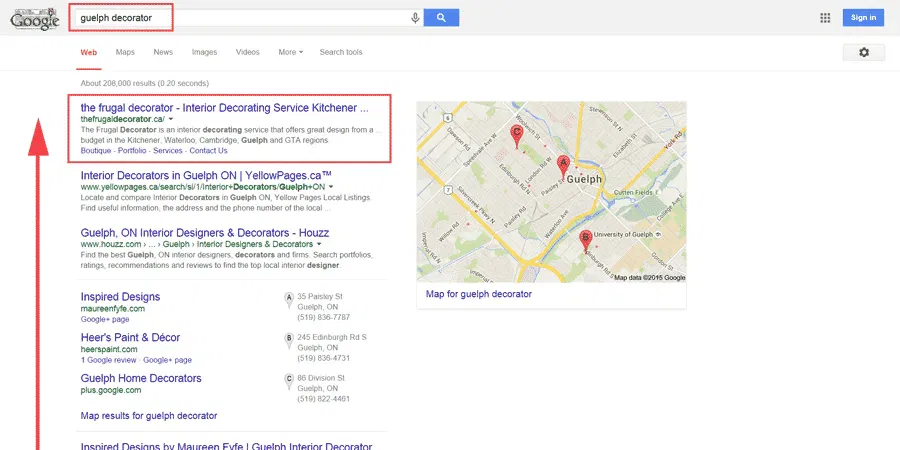Viewport: 900px width, 450px height.
Task: Click map pin C on the map
Action: [517, 137]
